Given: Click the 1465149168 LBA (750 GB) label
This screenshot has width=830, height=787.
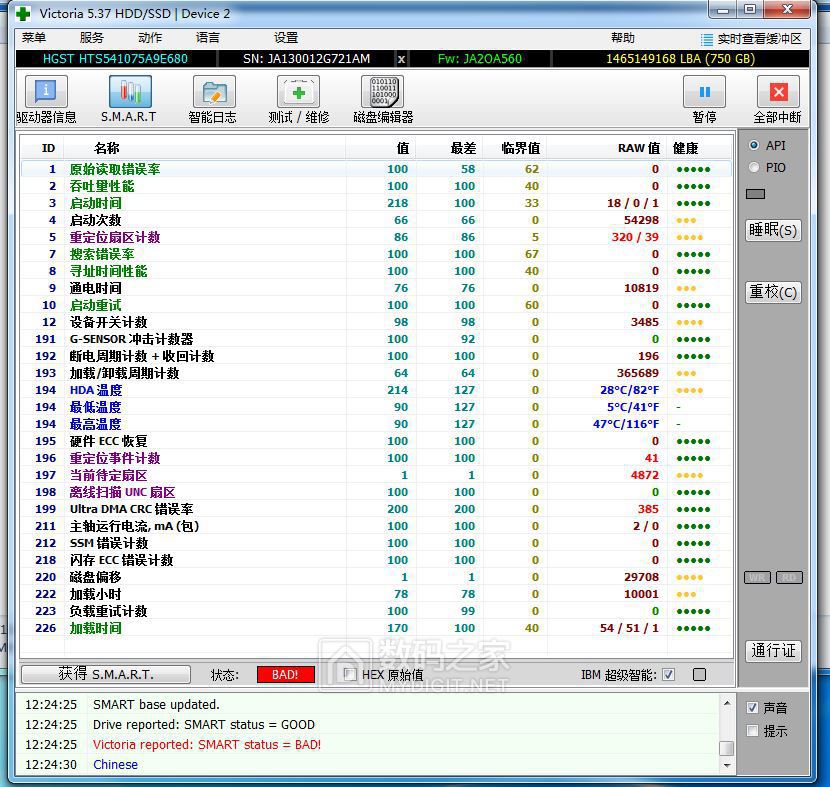Looking at the screenshot, I should click(x=680, y=59).
